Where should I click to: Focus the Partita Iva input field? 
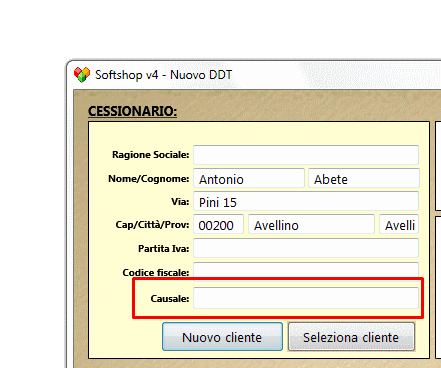tap(306, 248)
